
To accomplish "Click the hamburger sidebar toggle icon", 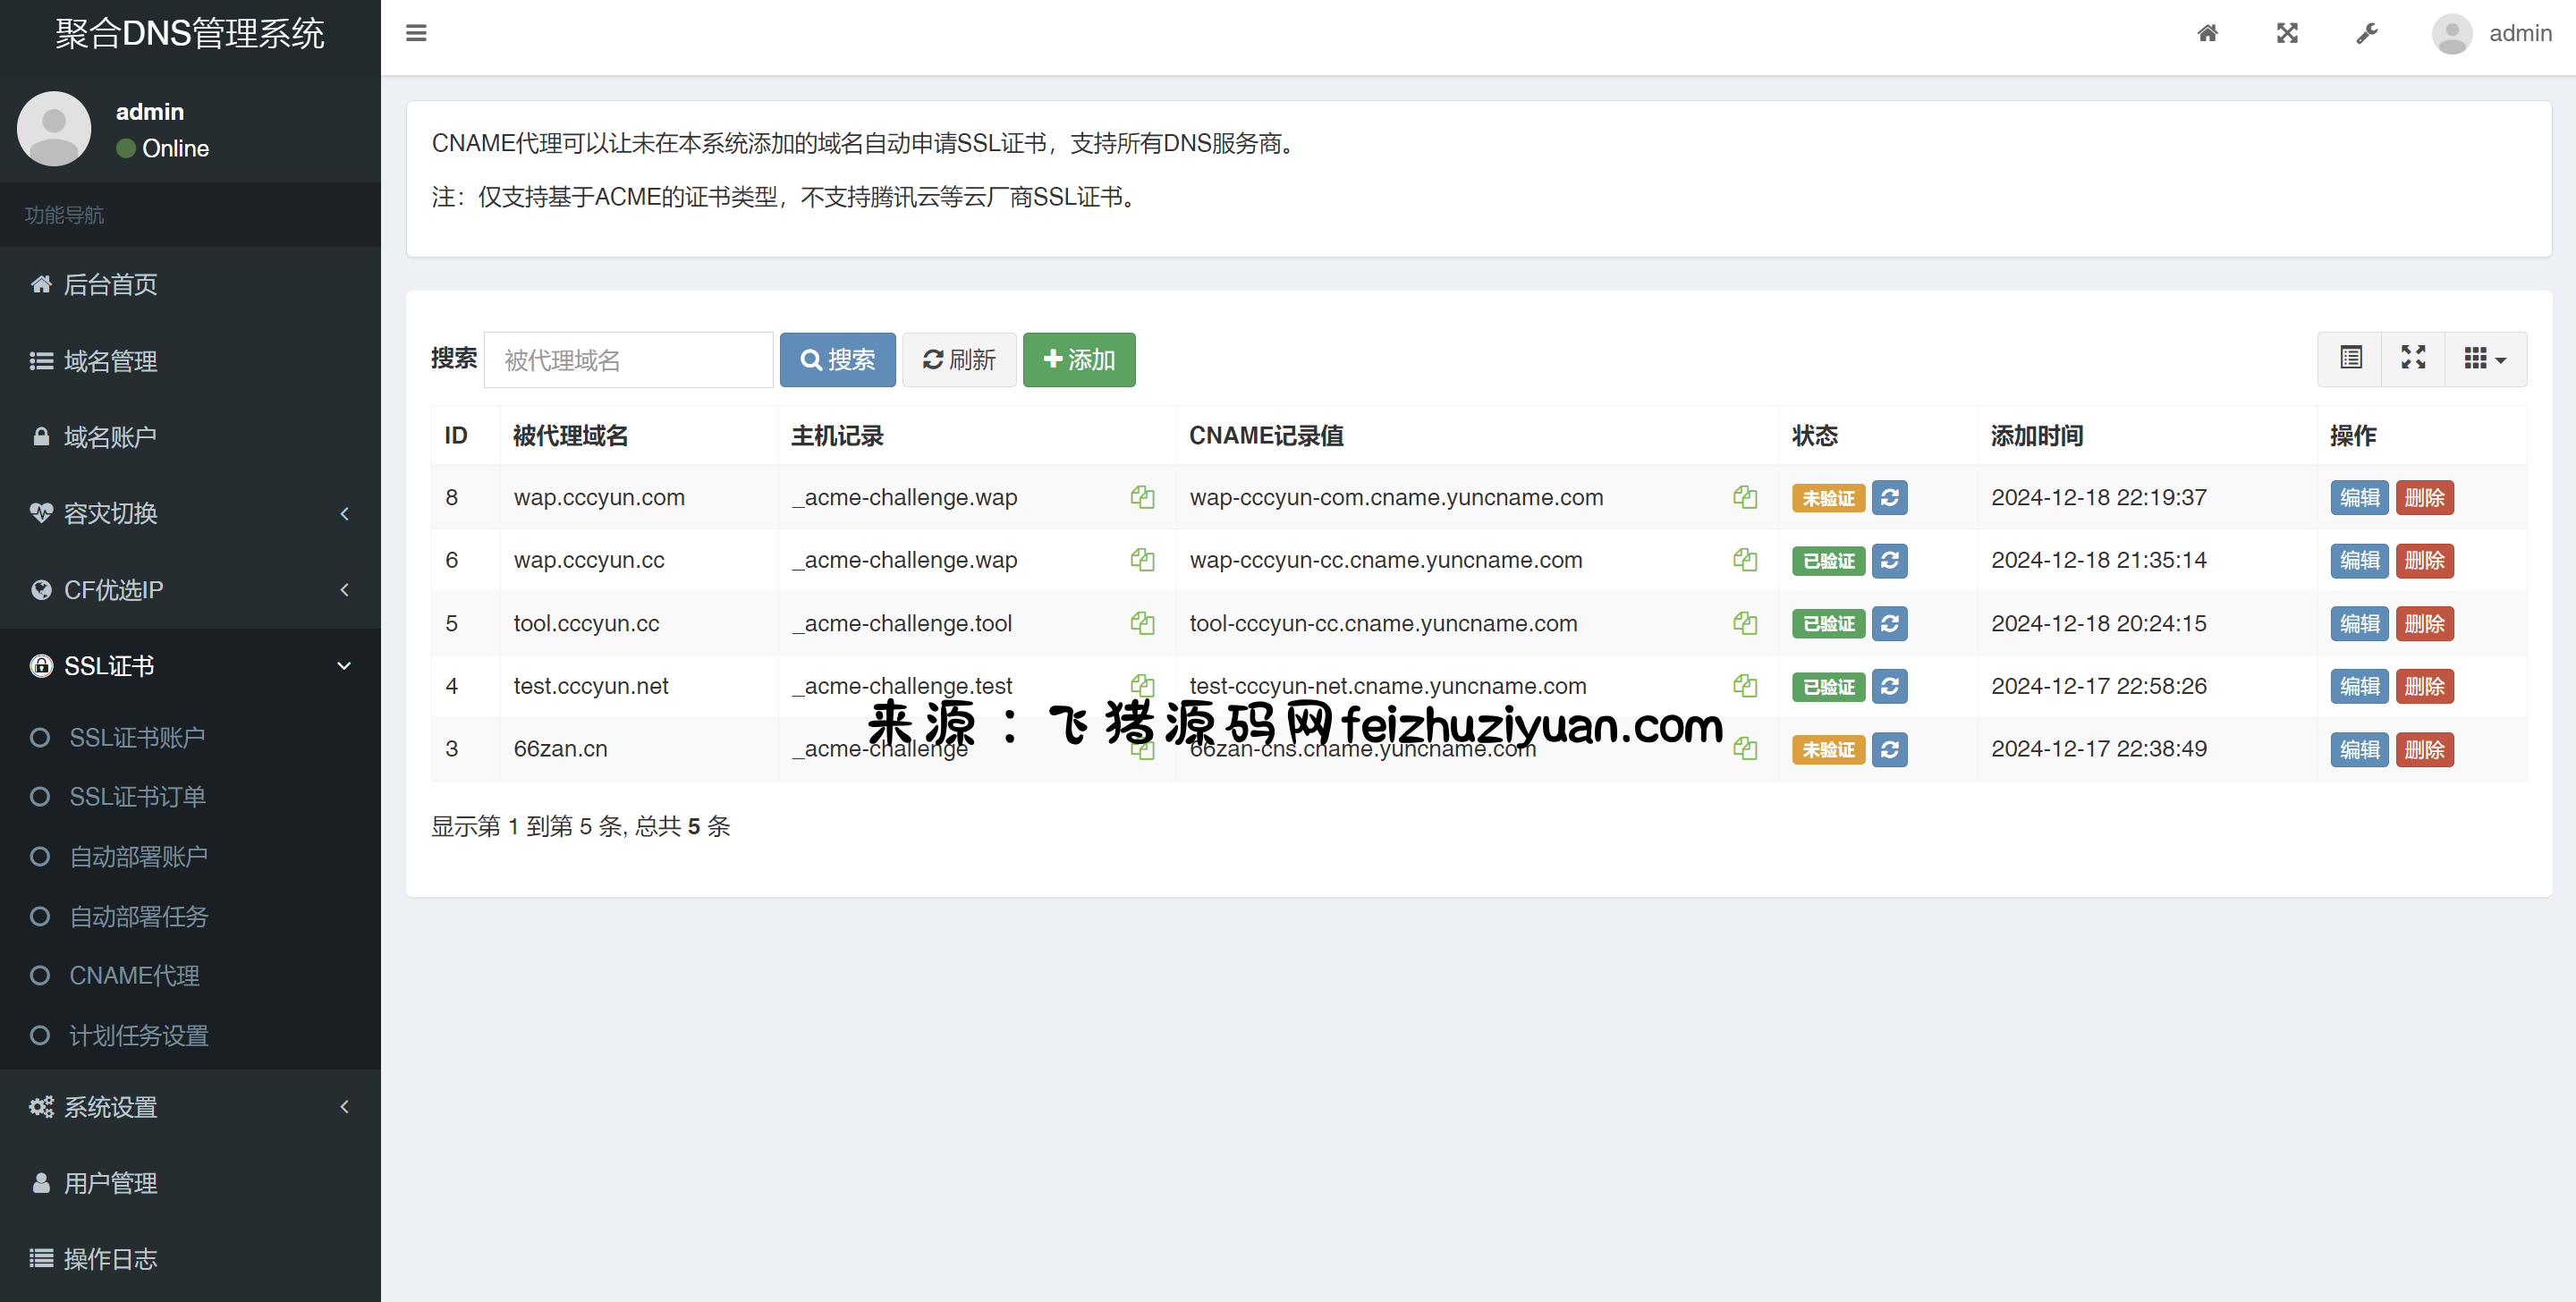I will coord(416,33).
